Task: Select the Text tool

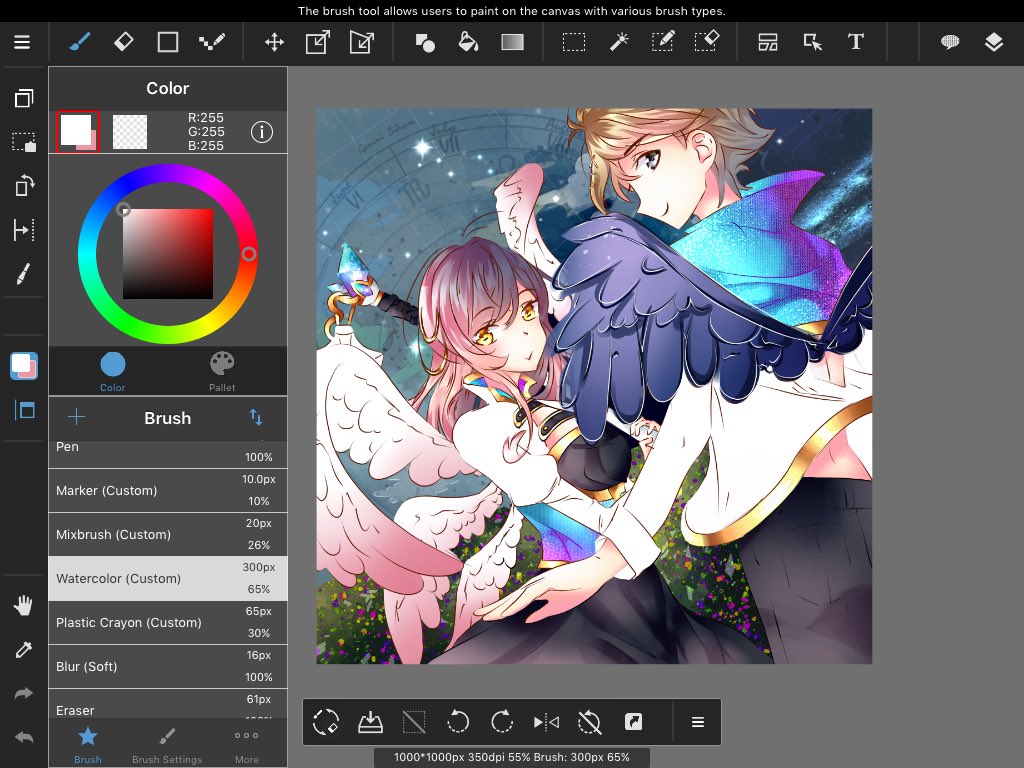Action: coord(856,42)
